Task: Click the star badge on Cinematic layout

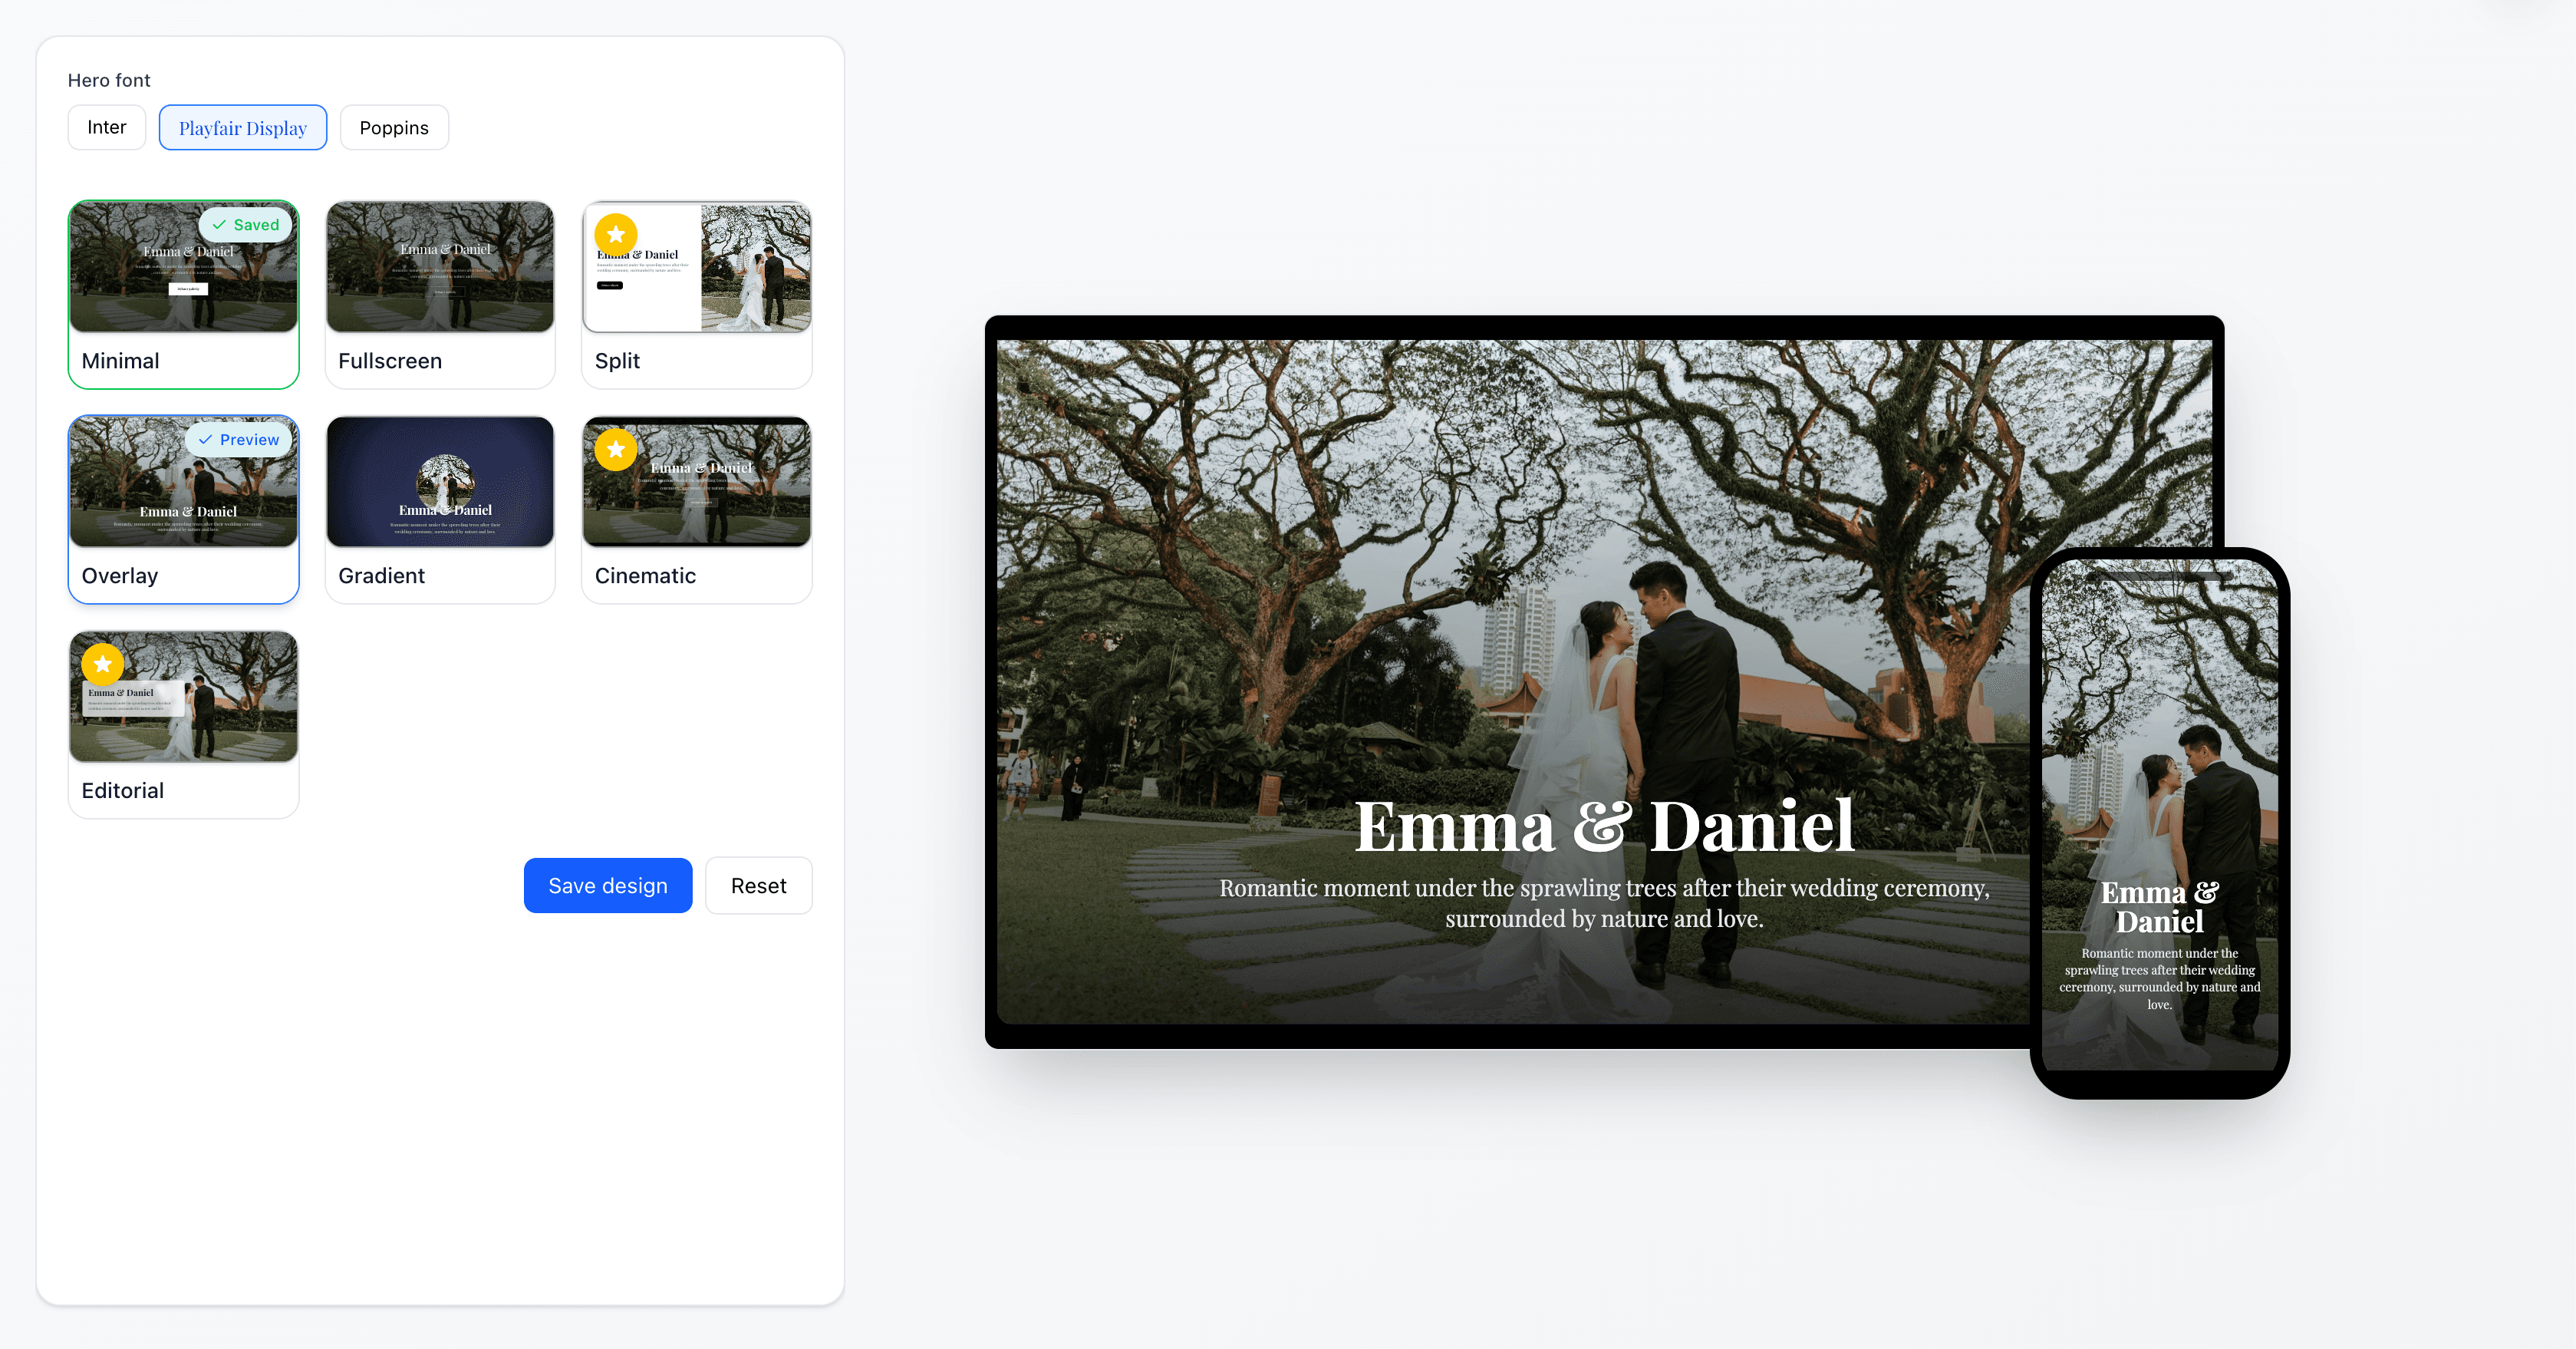Action: coord(616,449)
